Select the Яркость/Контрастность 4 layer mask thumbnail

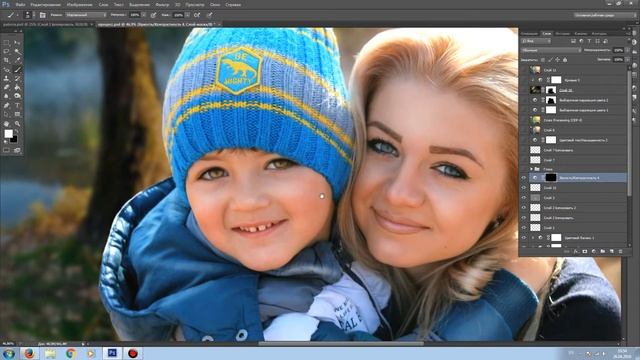(551, 178)
